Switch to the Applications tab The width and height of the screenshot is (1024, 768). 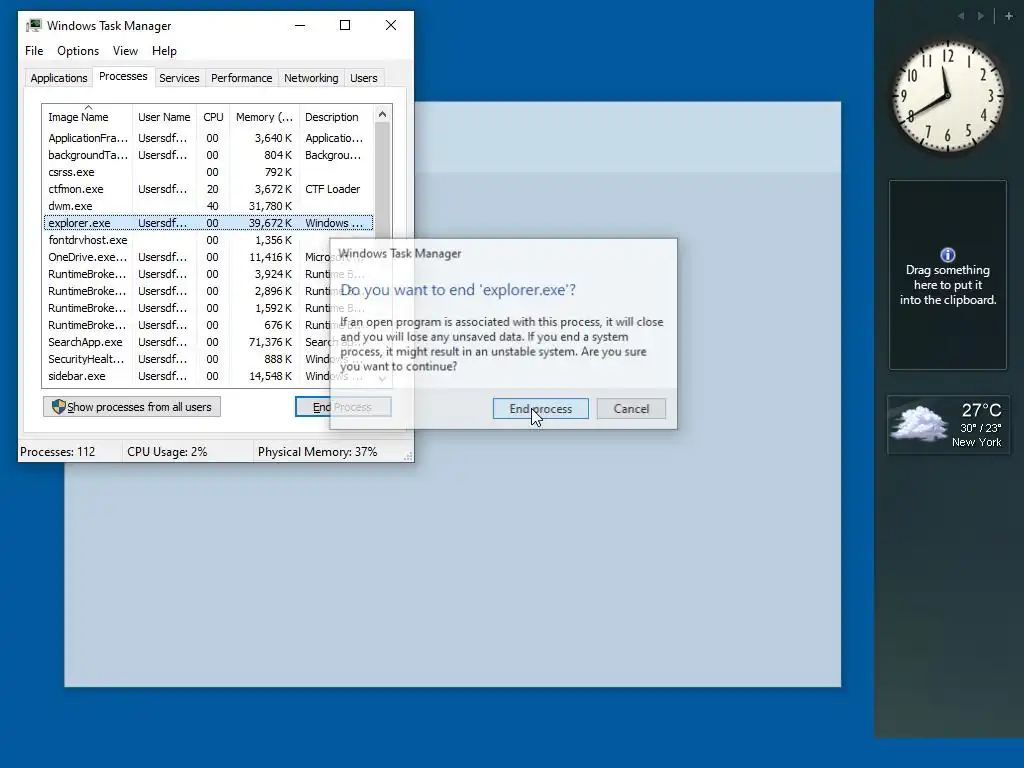click(59, 78)
